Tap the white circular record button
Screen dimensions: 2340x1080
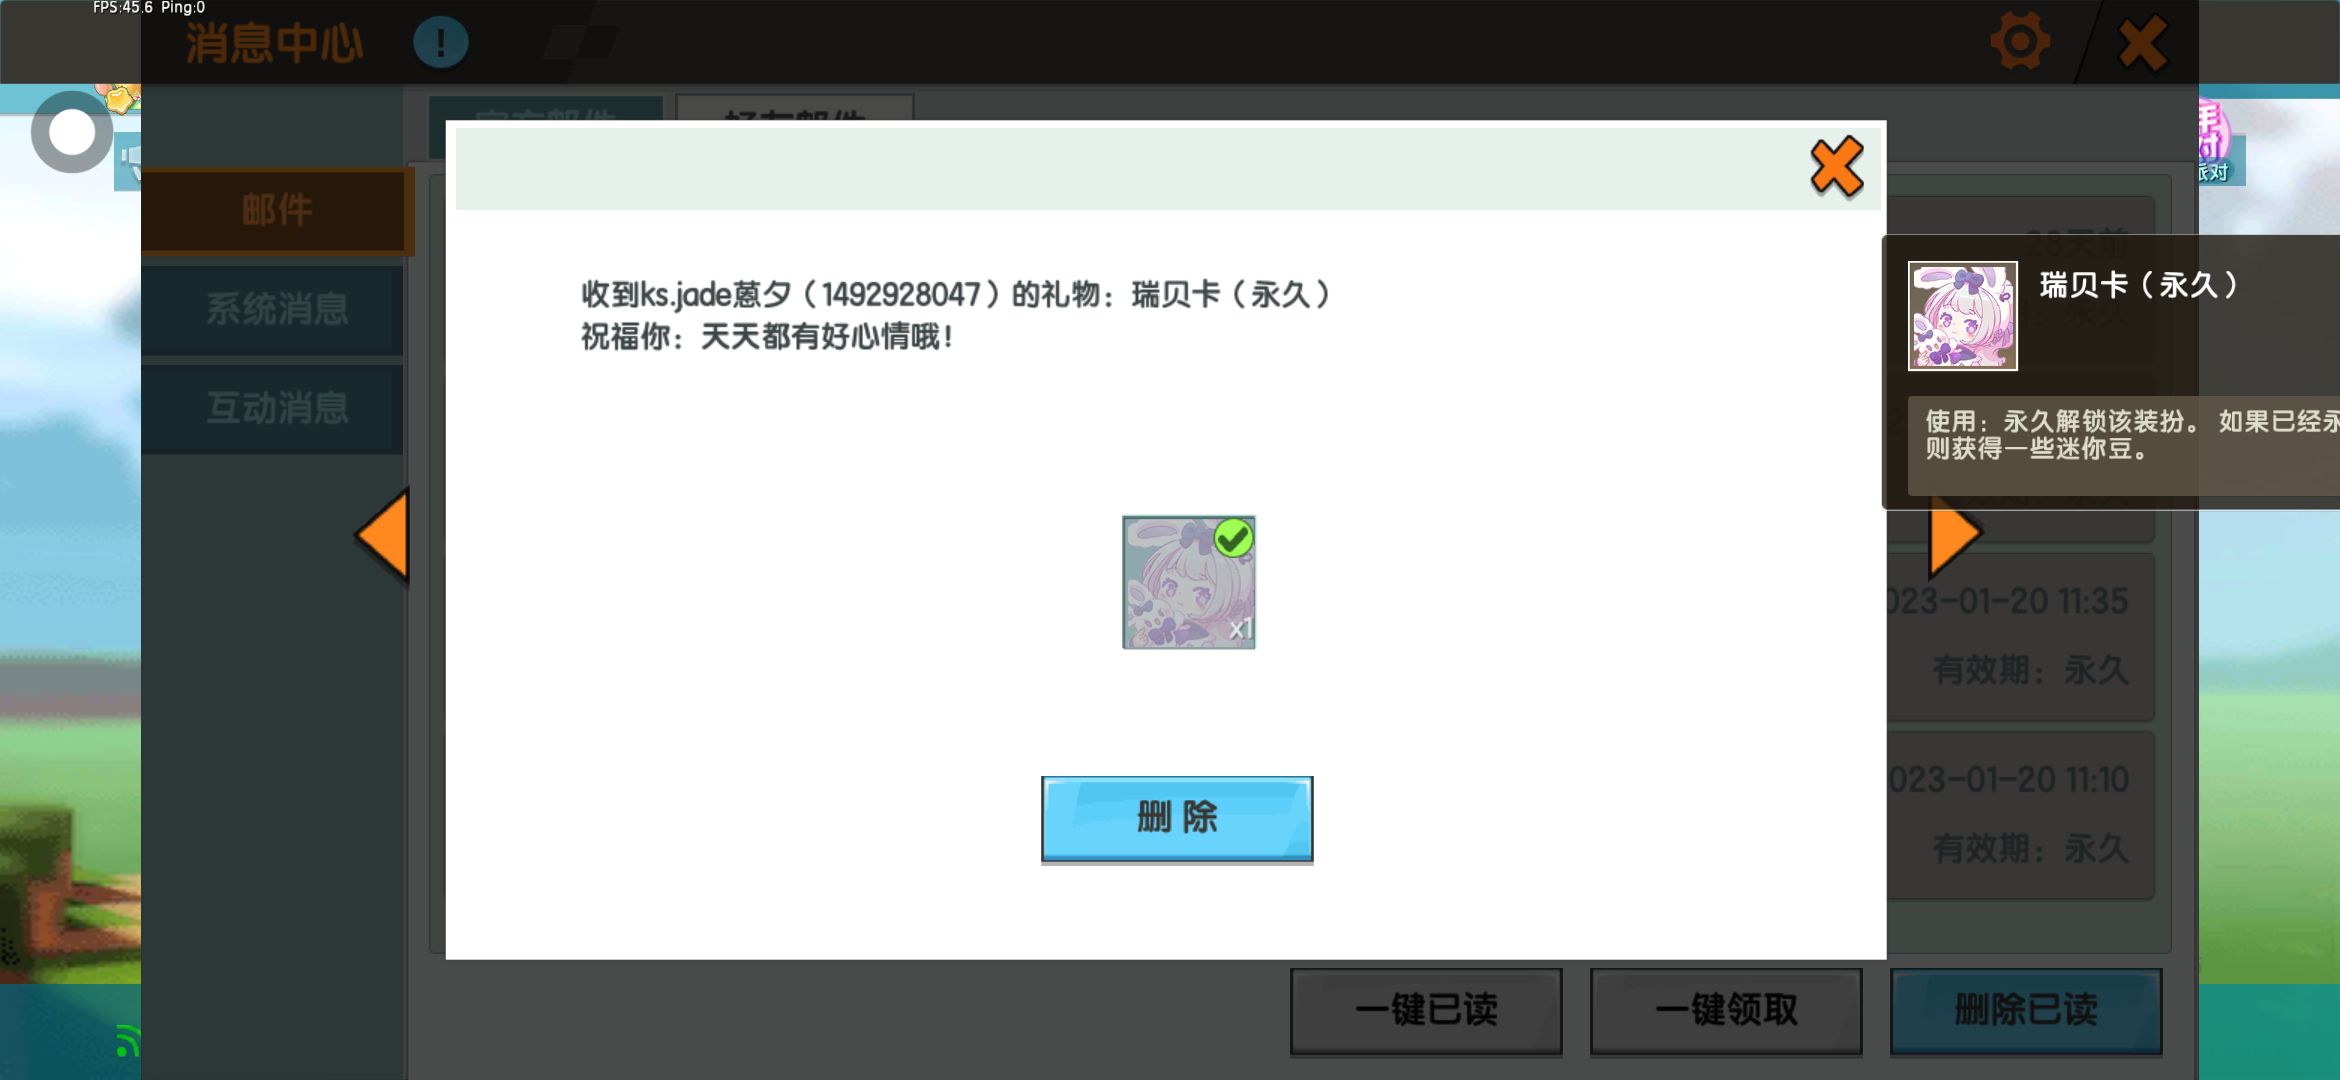tap(71, 132)
